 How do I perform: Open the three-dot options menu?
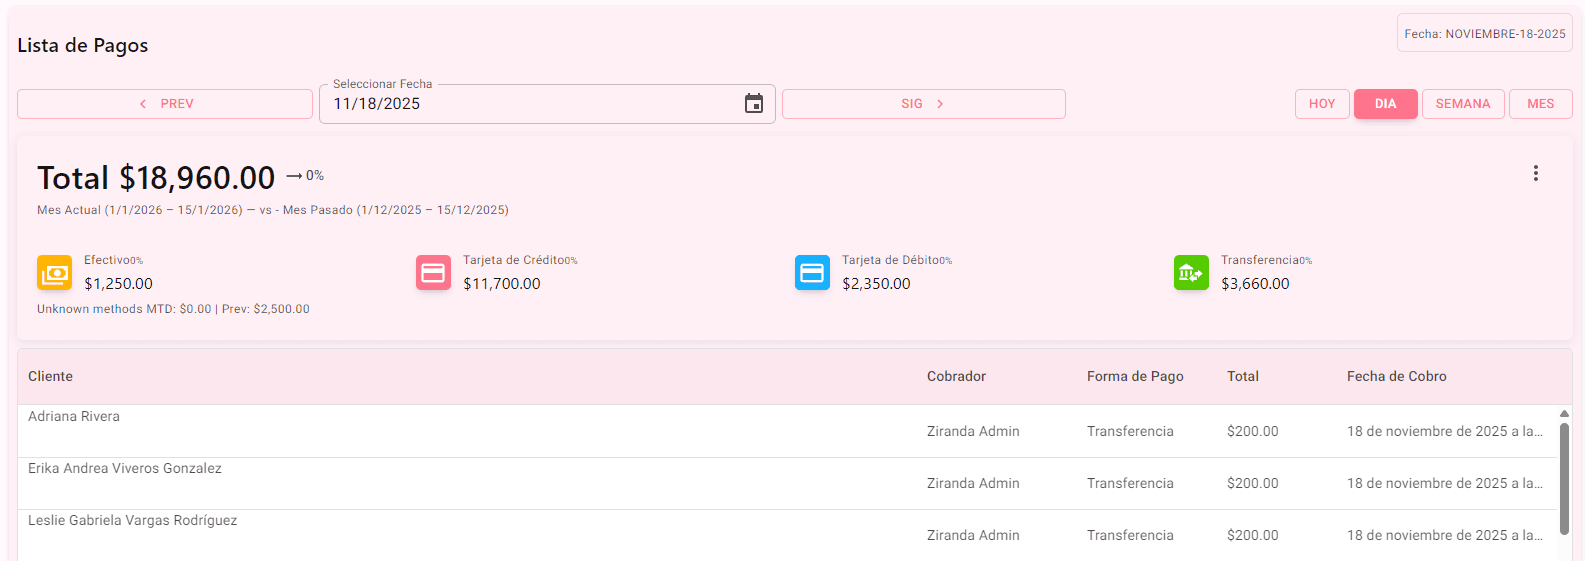click(x=1535, y=173)
